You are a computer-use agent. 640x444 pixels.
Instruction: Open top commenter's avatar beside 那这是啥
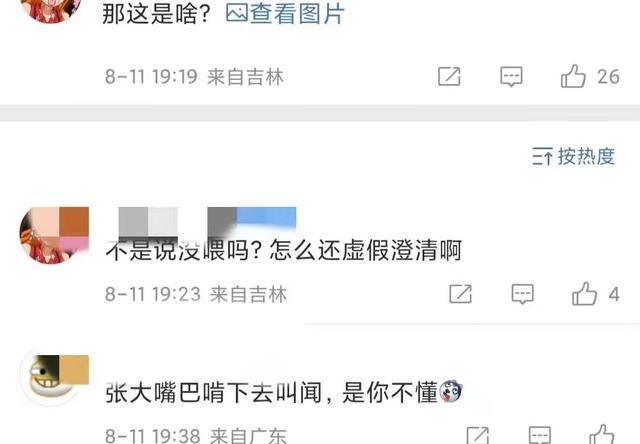(51, 10)
